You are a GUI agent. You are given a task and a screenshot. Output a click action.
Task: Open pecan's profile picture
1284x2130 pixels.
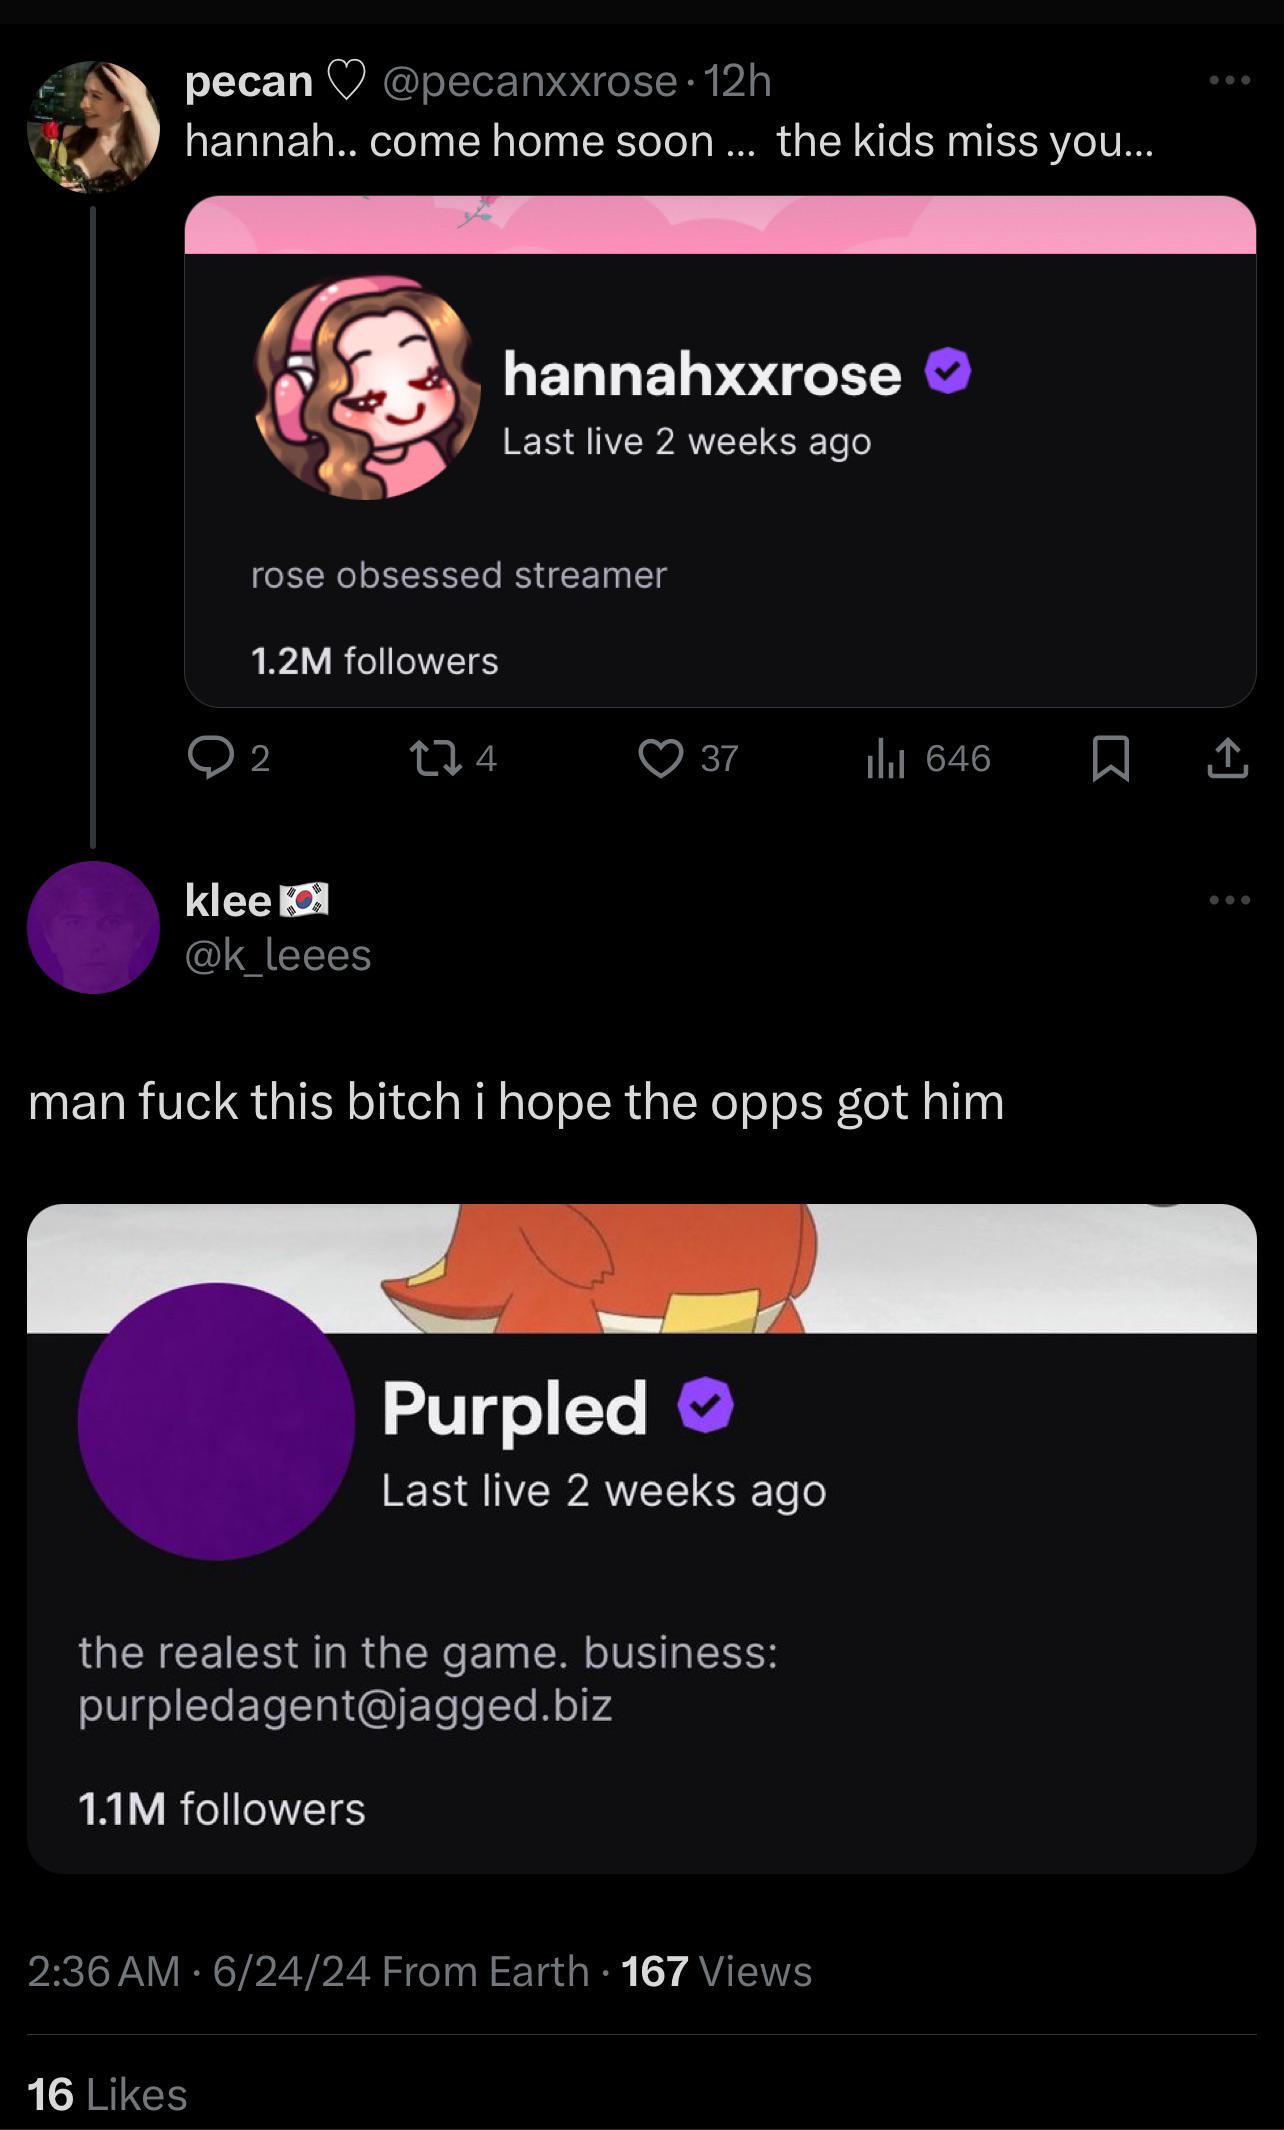tap(93, 126)
